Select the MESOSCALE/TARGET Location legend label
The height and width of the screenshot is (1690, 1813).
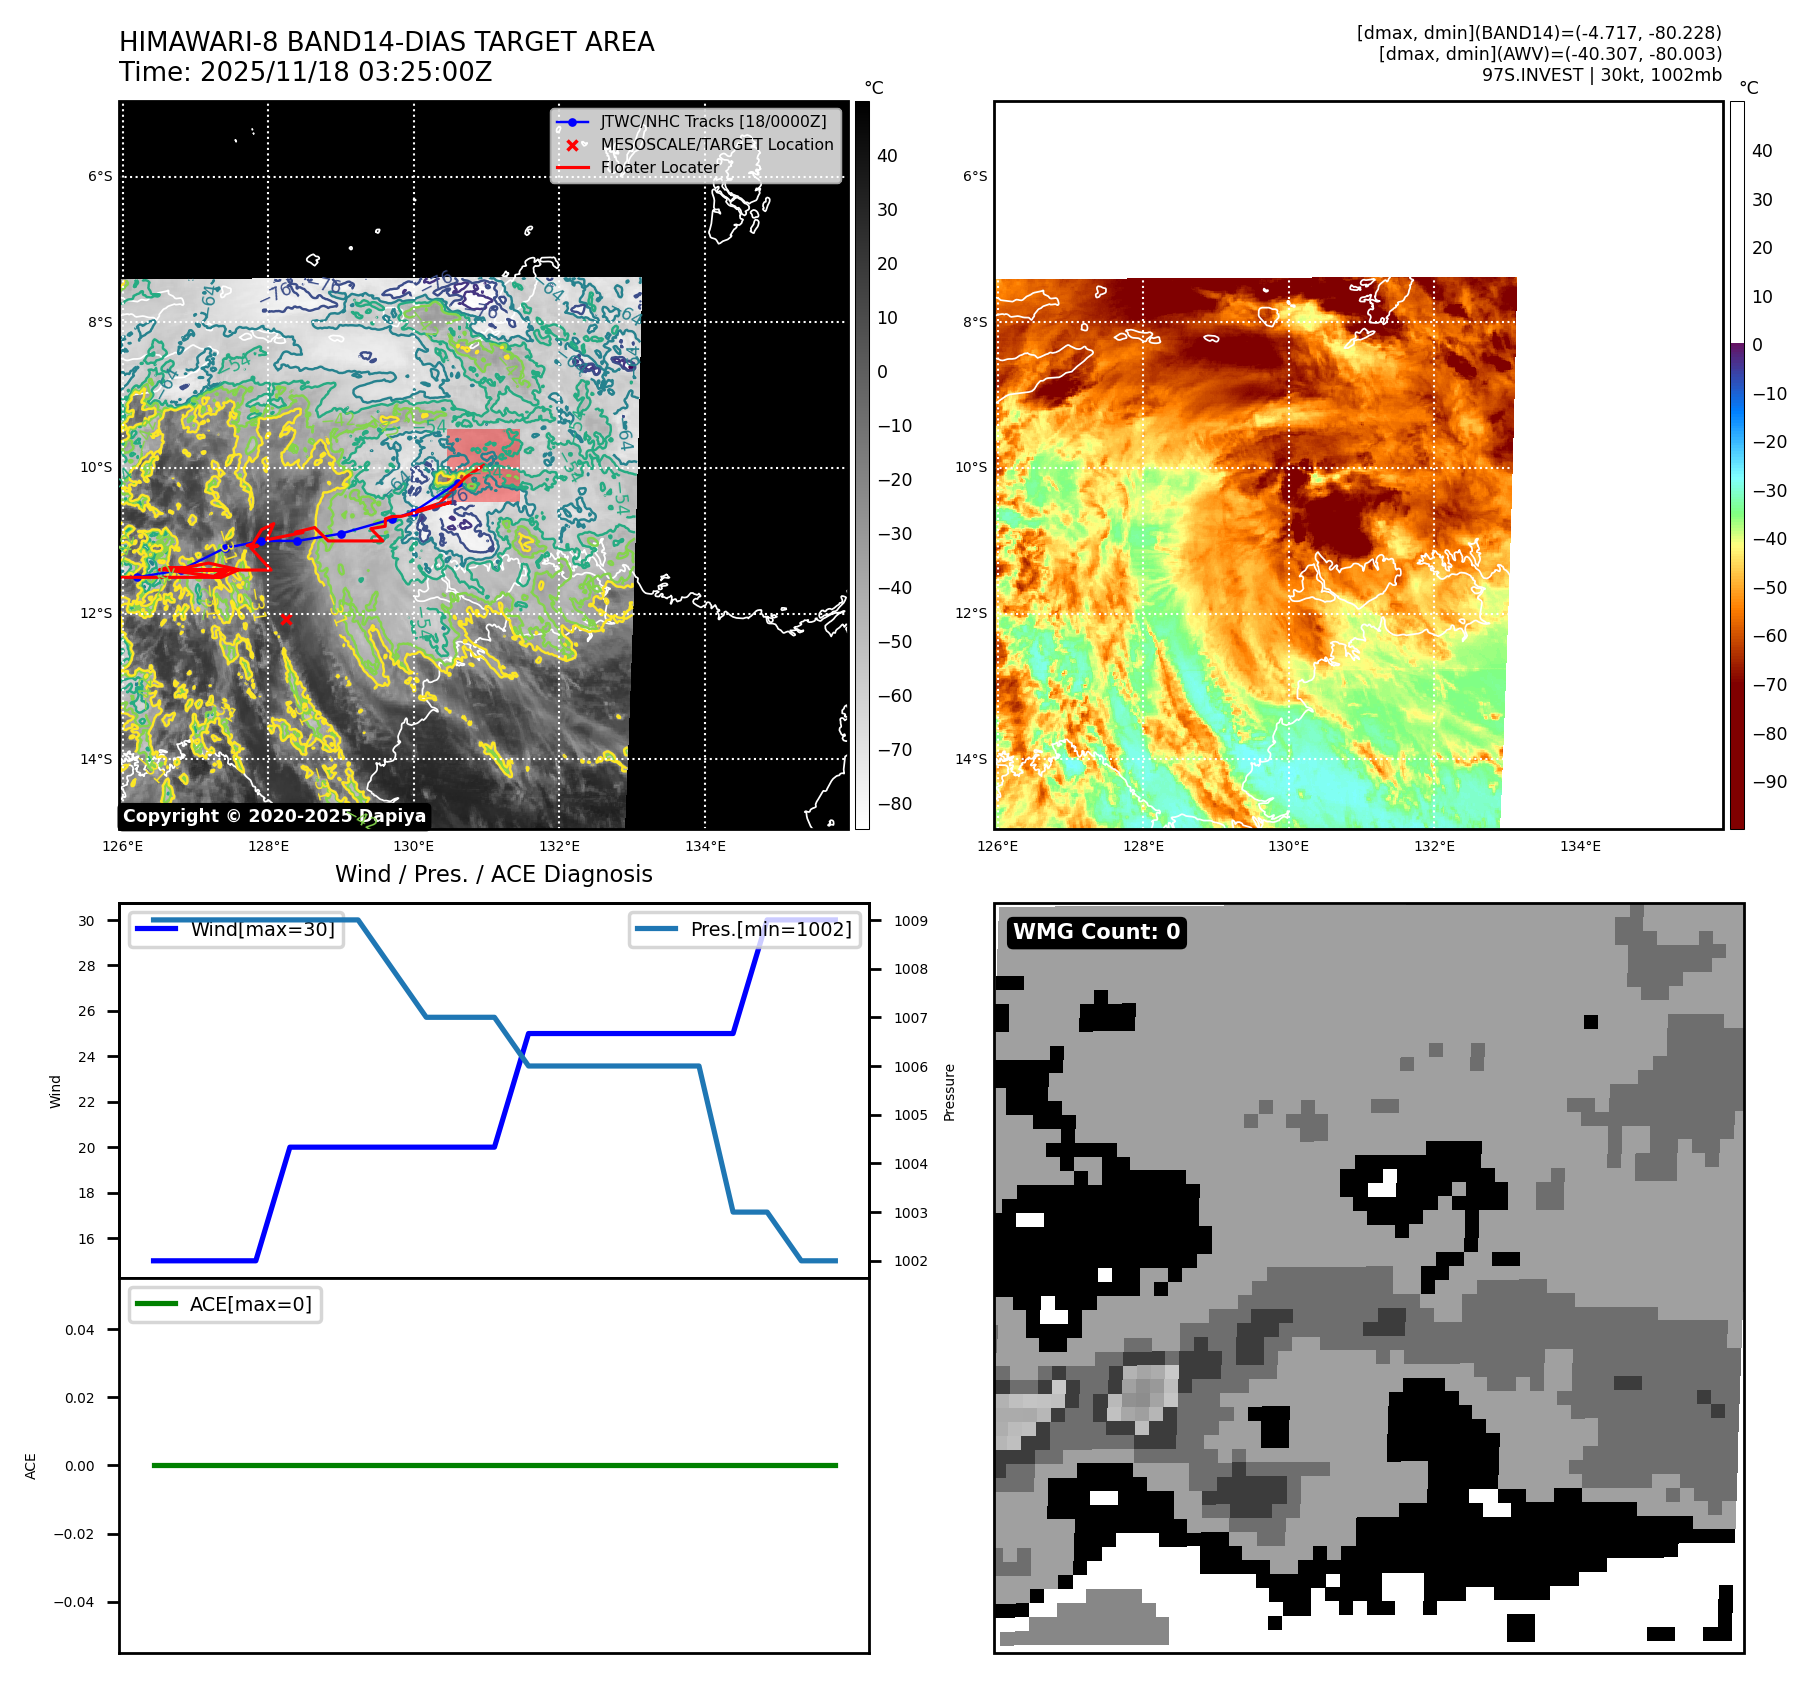(x=716, y=145)
